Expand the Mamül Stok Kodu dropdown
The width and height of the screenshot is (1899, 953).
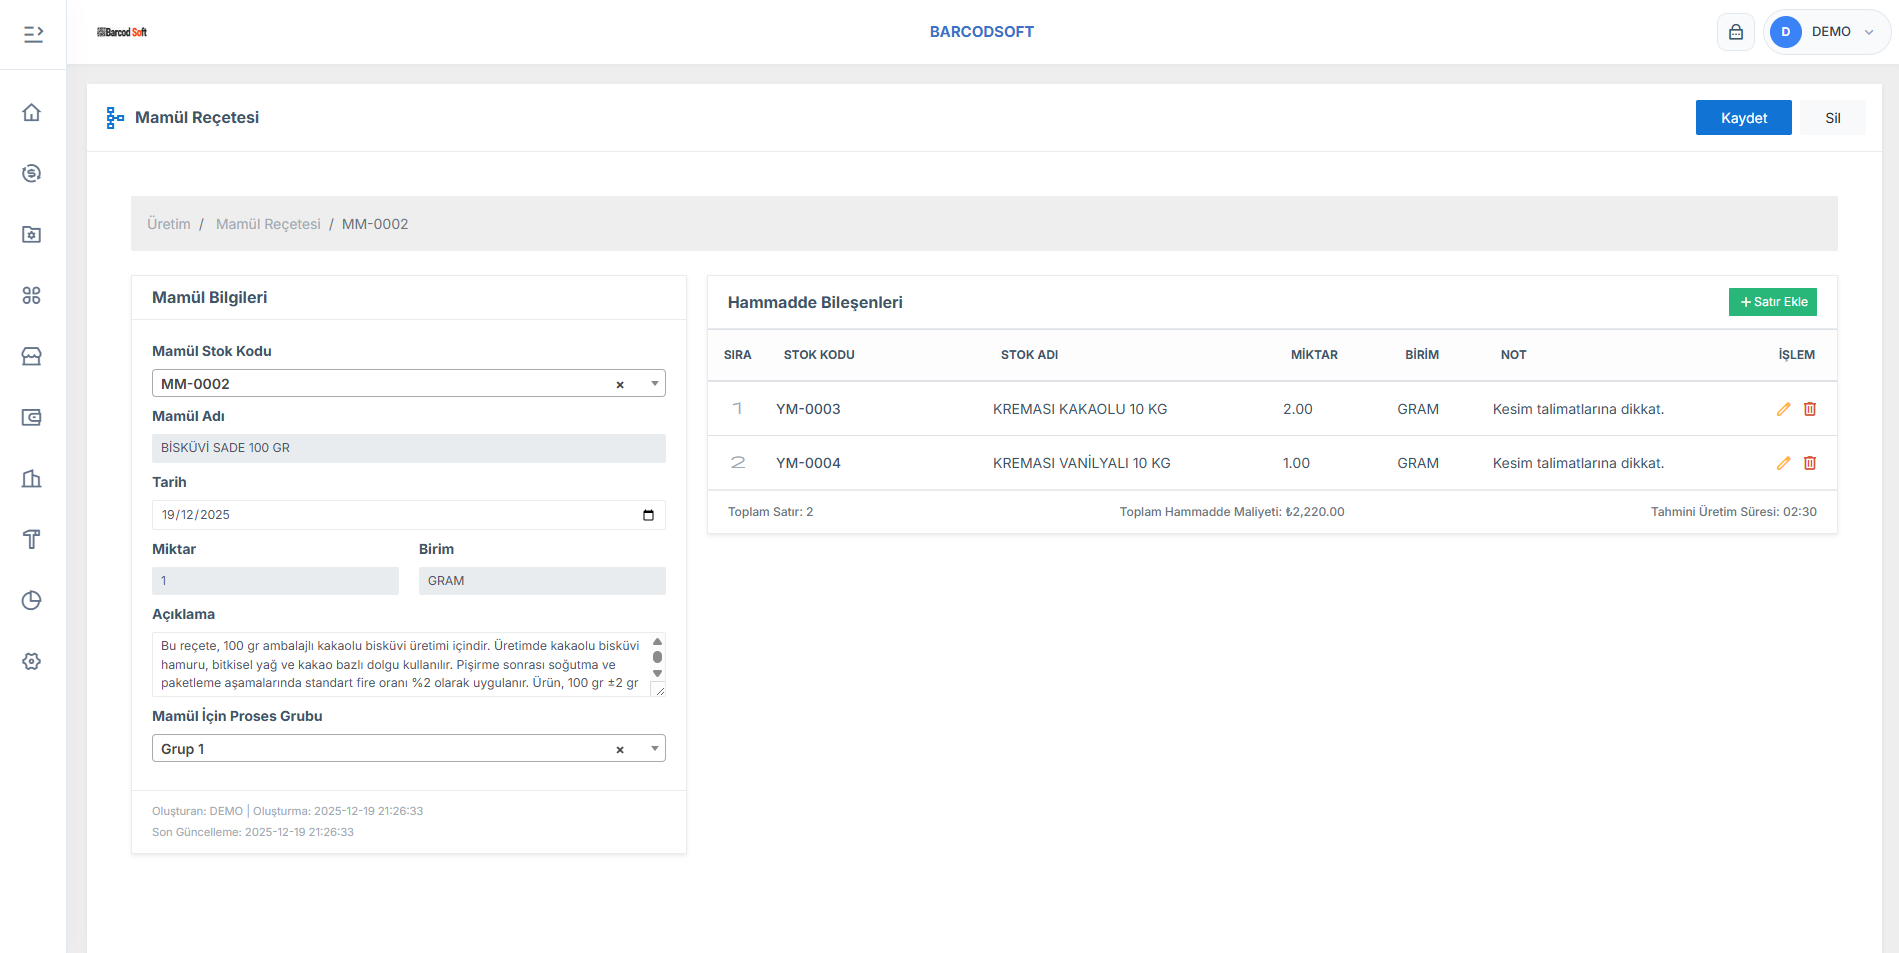coord(654,384)
